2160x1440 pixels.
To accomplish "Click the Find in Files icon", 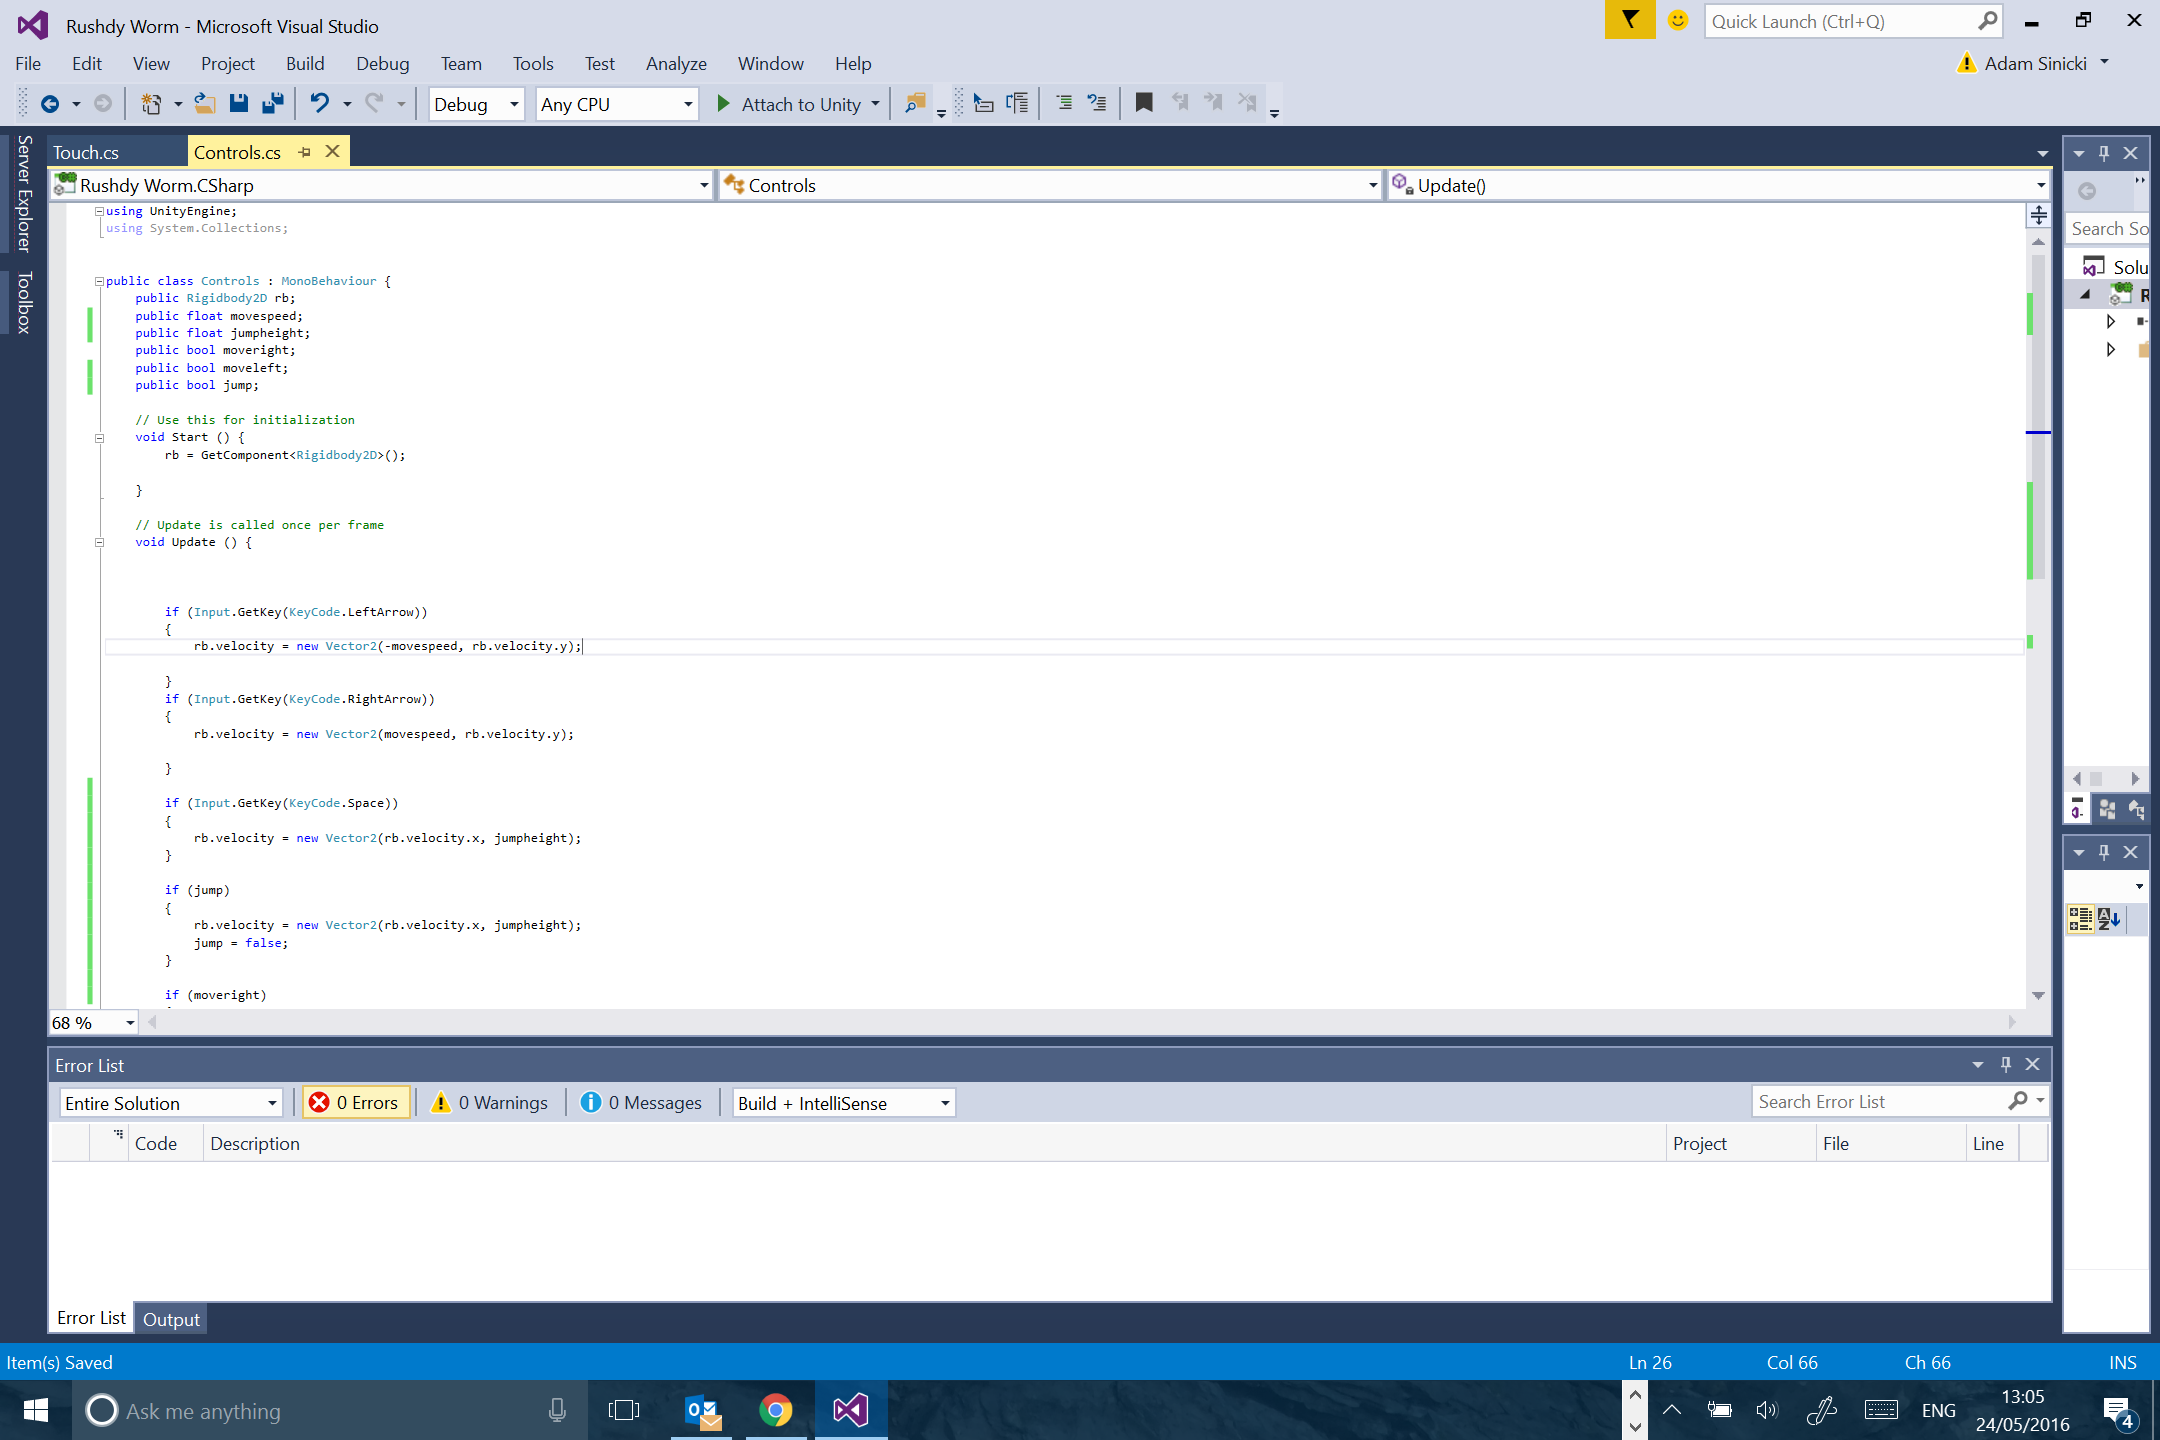I will tap(914, 103).
